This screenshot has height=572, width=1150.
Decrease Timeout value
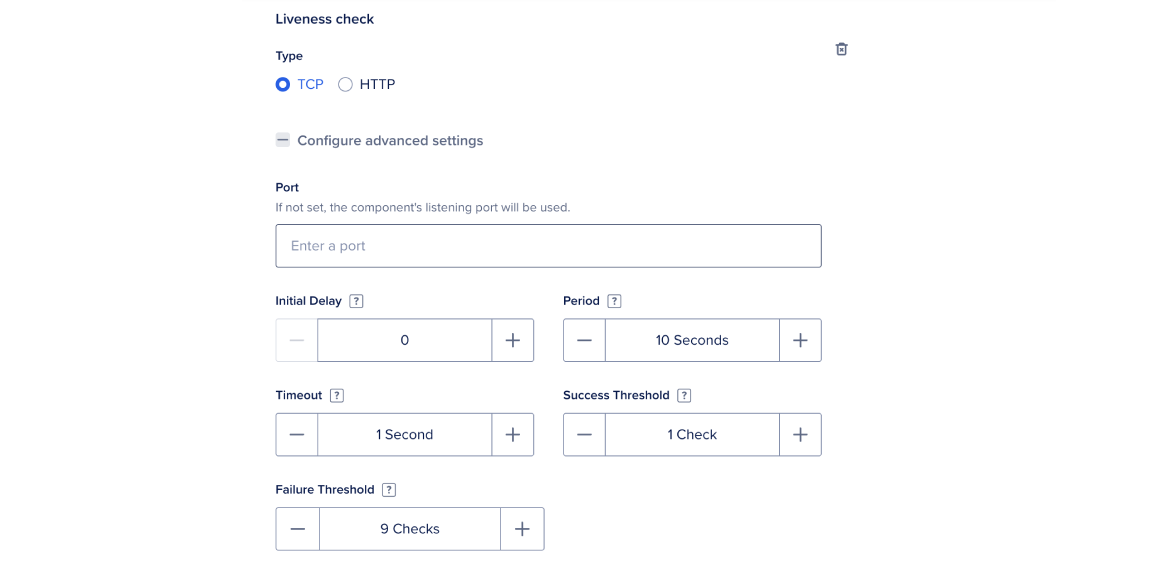click(297, 435)
